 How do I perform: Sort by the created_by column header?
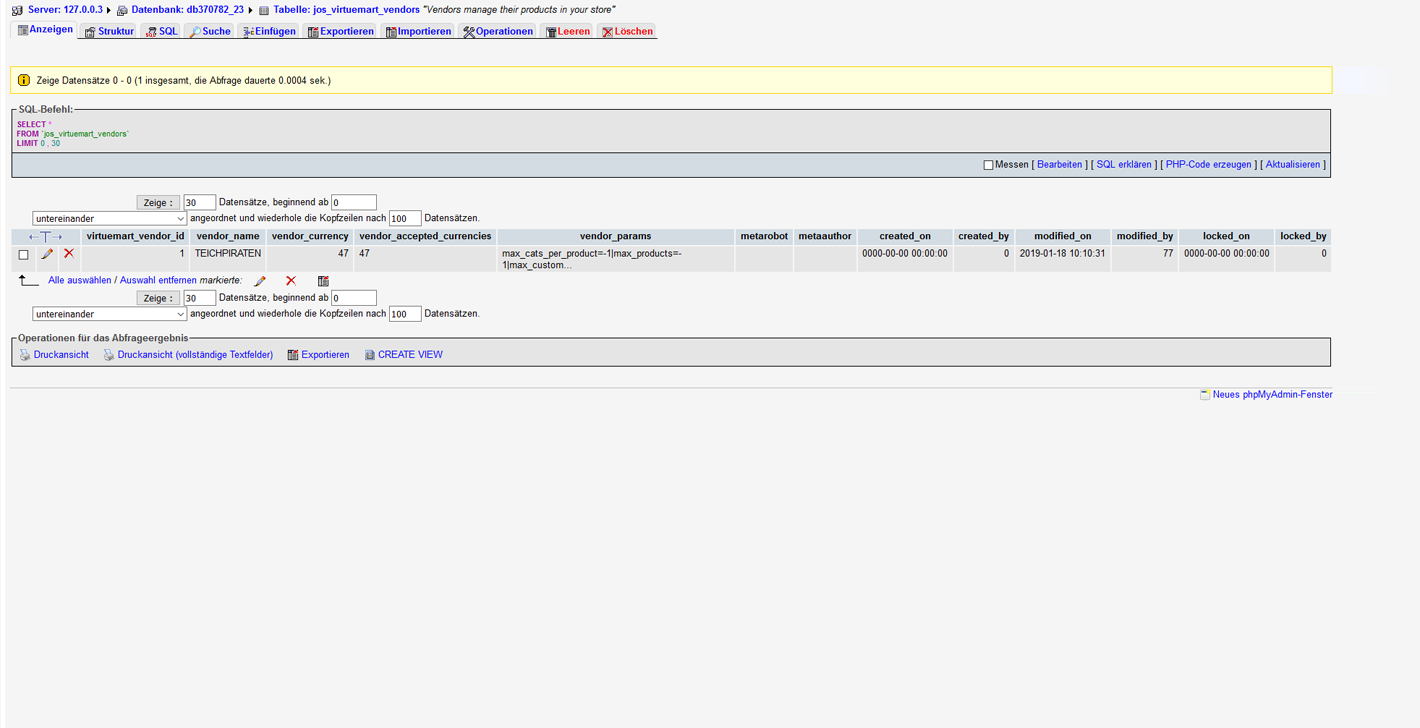983,237
